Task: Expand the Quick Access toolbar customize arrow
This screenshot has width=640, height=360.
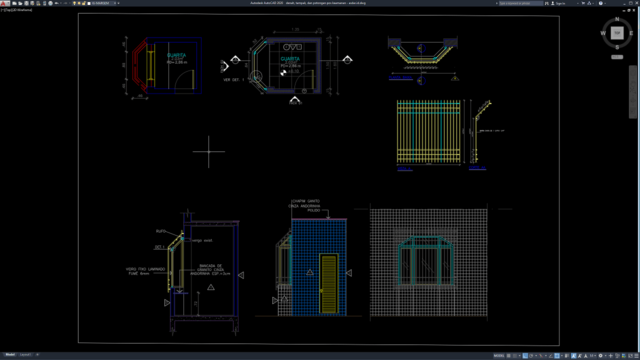Action: point(119,3)
